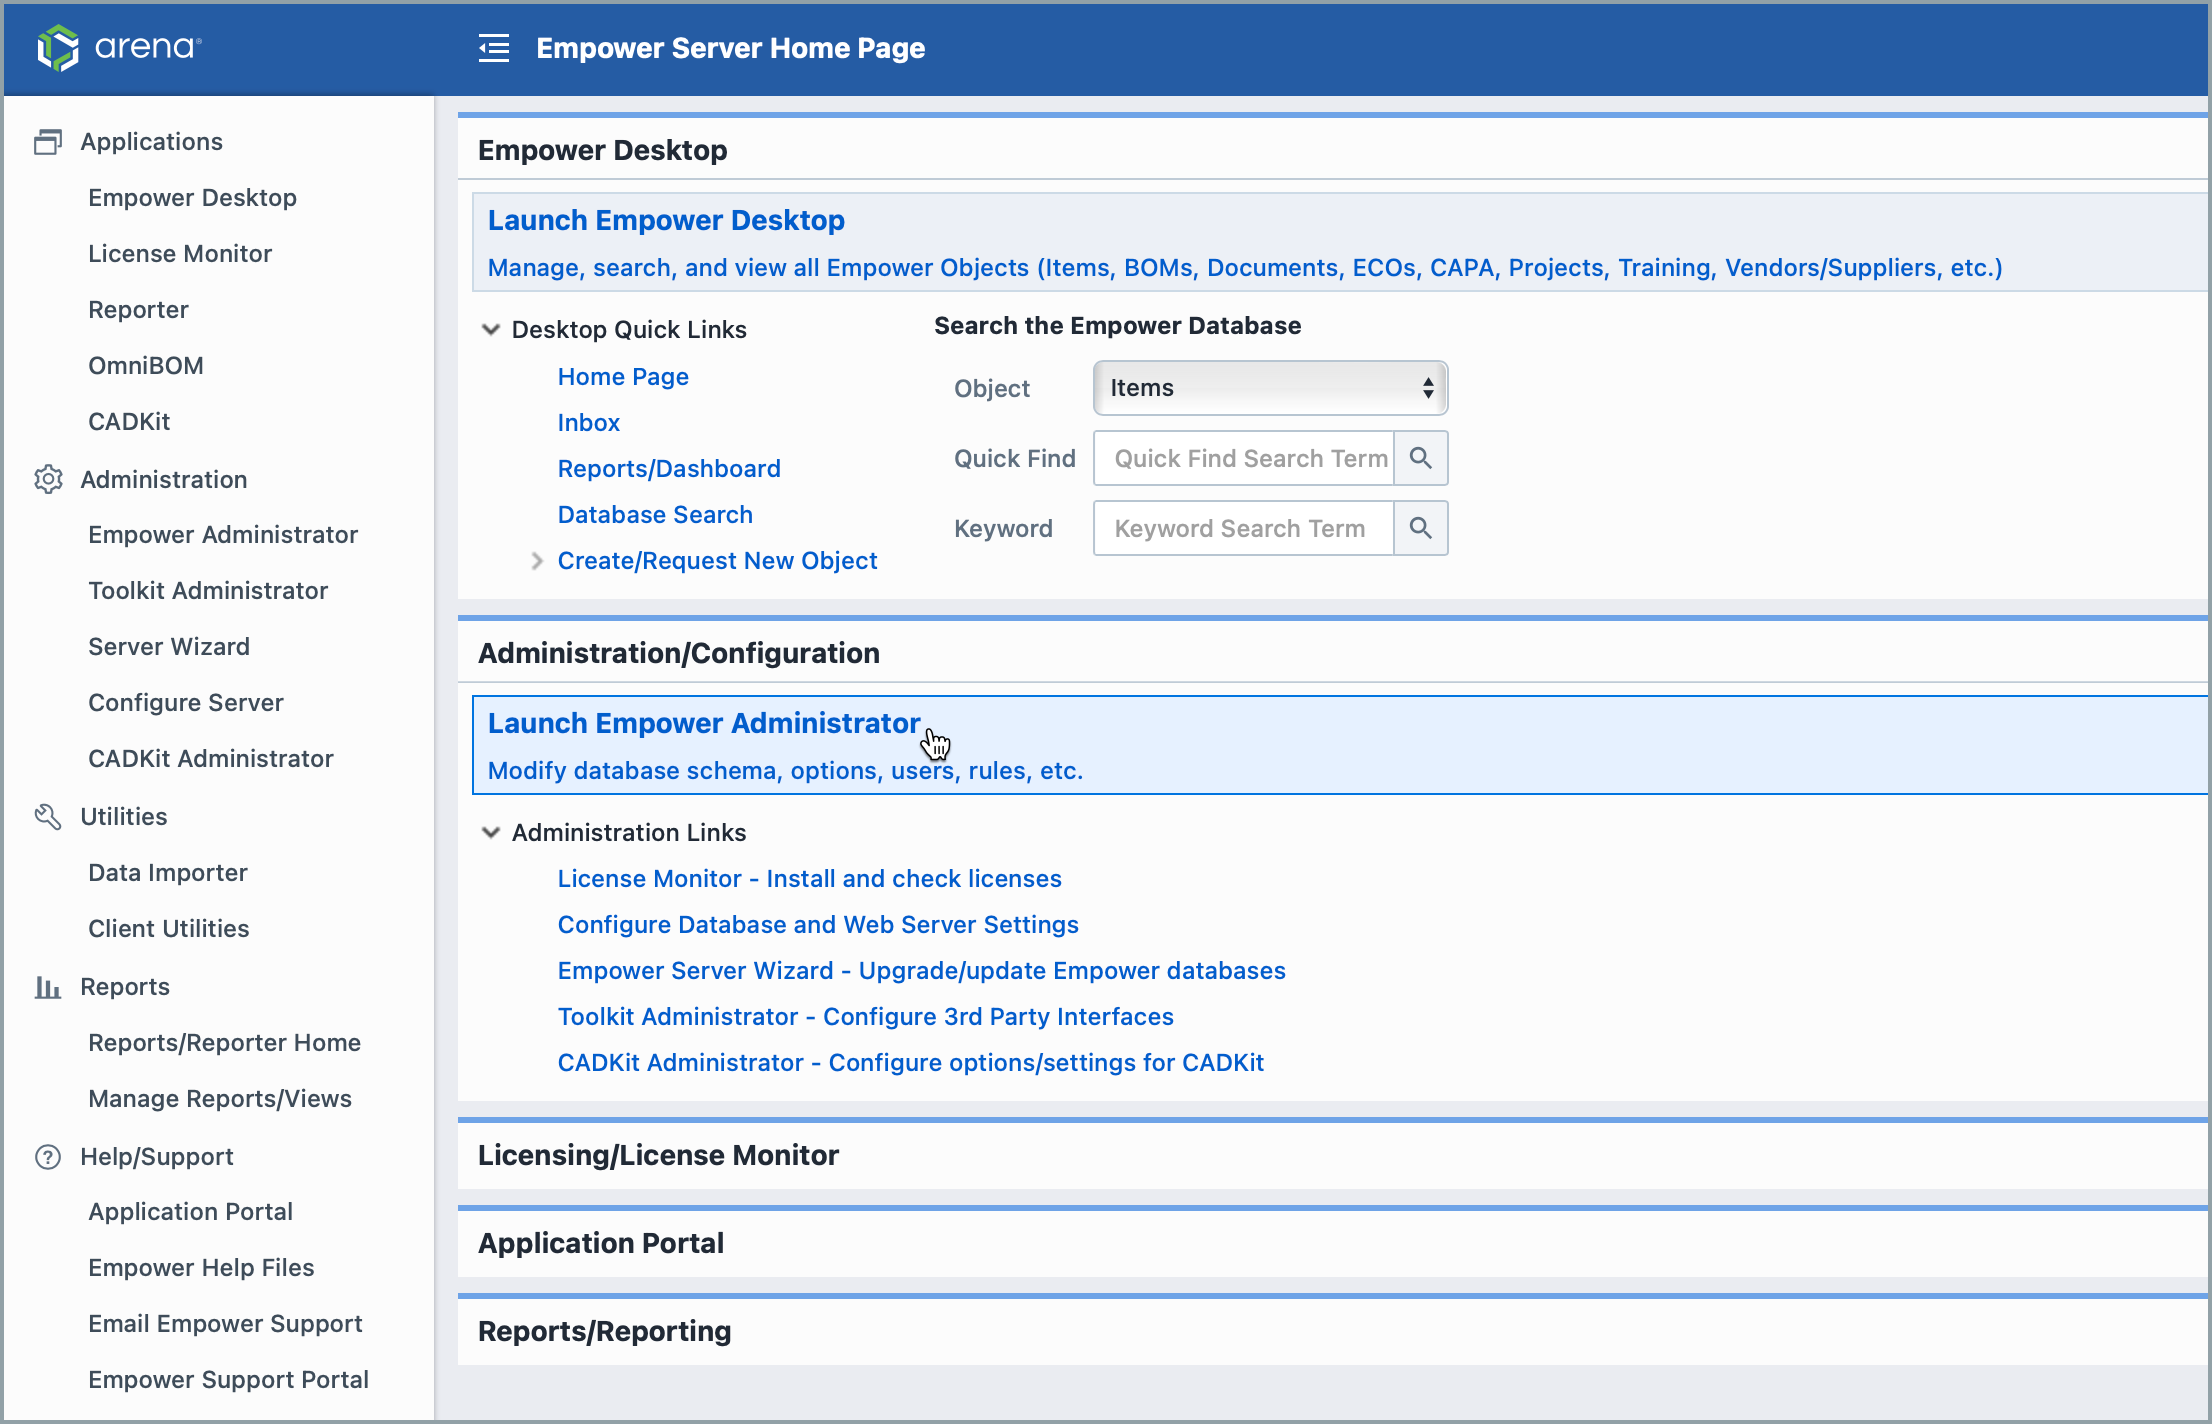
Task: Click the Arena logo
Action: point(119,47)
